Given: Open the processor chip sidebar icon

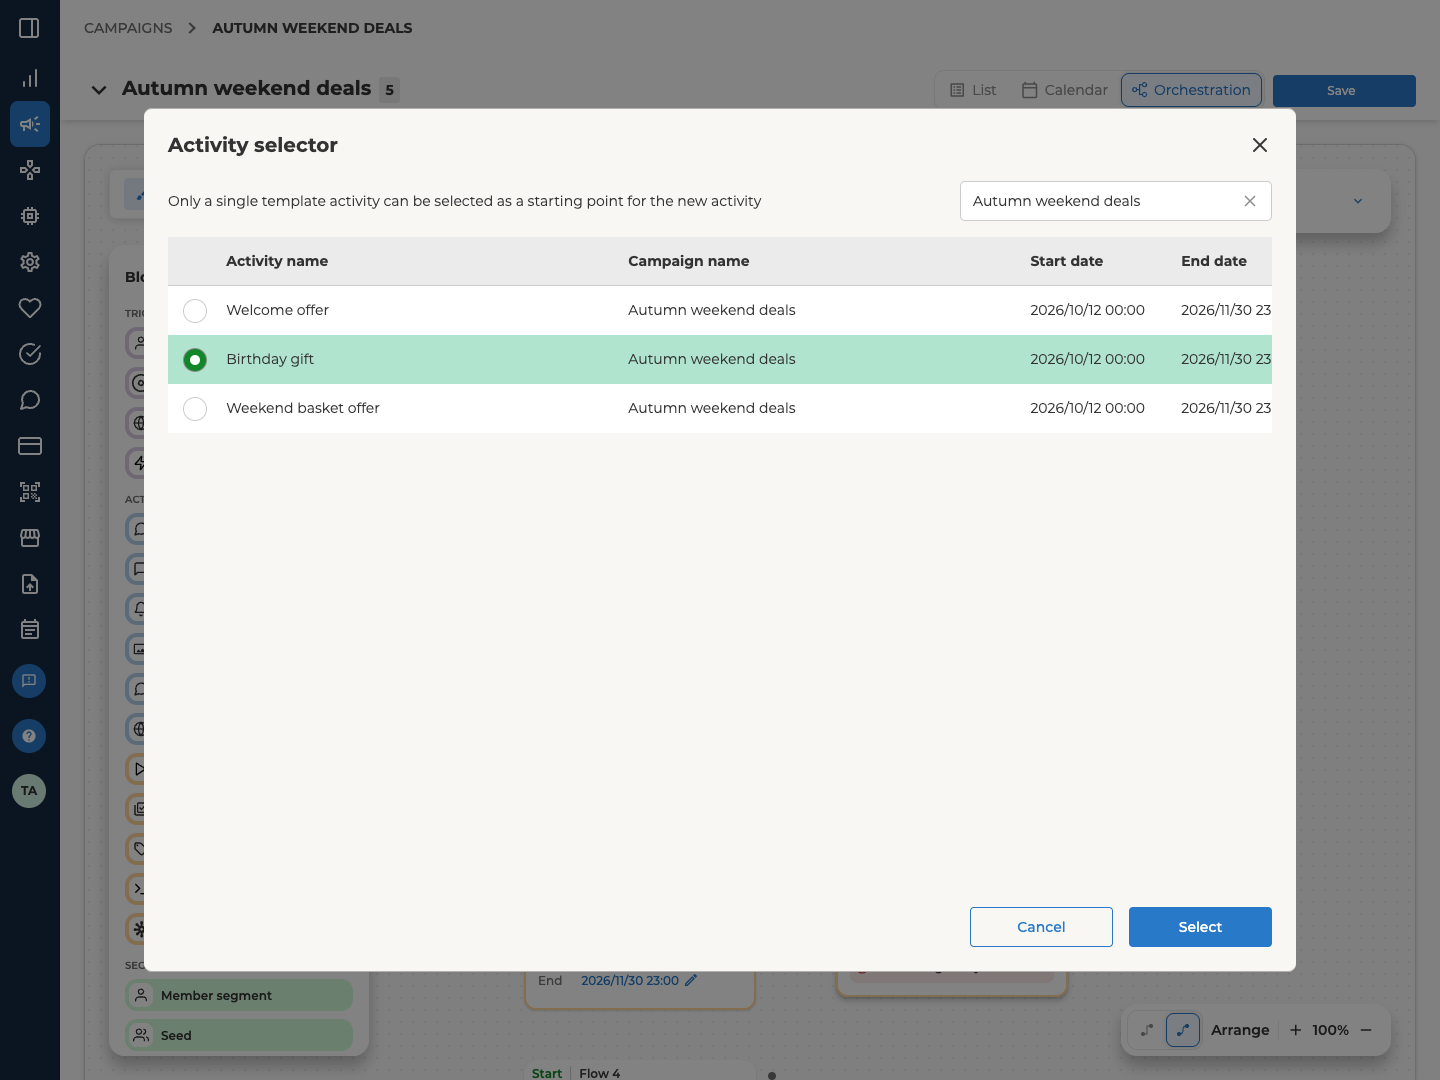Looking at the screenshot, I should click(x=30, y=216).
